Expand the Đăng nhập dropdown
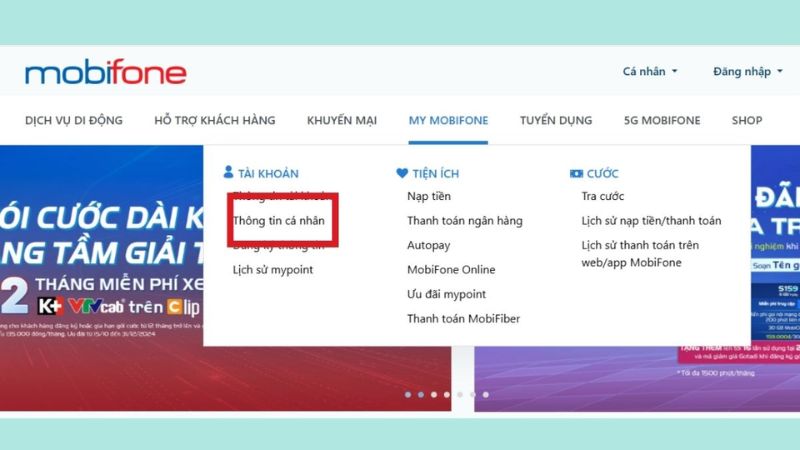 coord(747,72)
